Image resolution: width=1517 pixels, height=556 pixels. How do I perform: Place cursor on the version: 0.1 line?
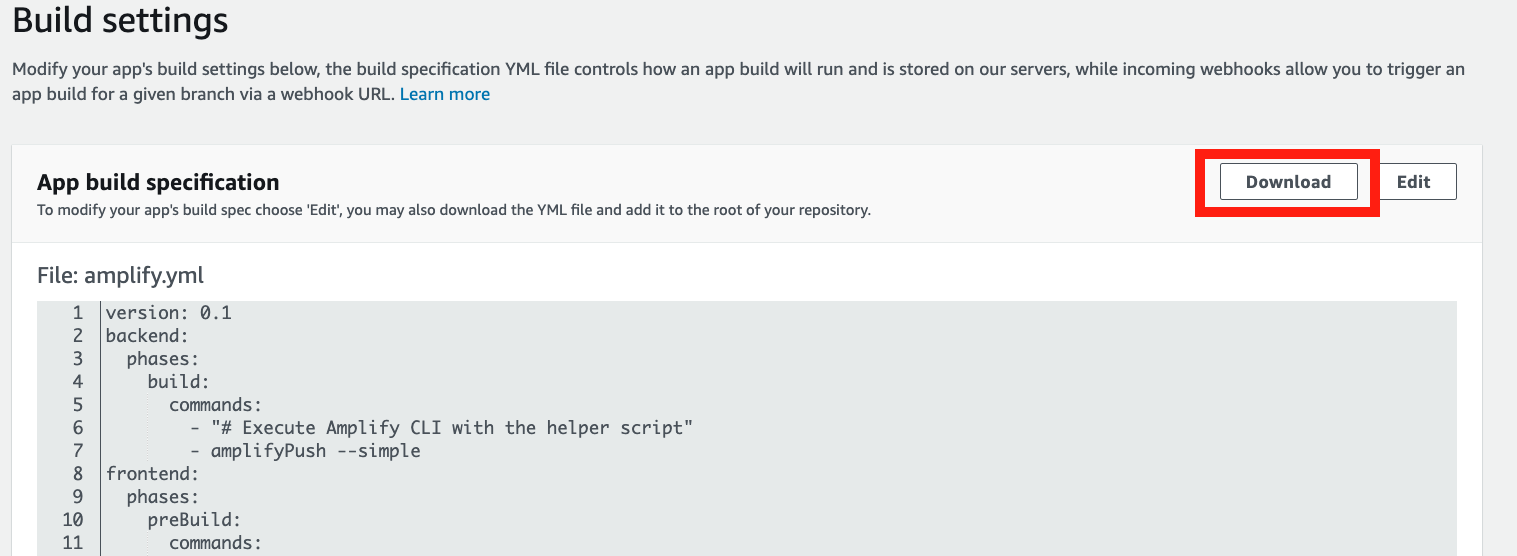[168, 313]
